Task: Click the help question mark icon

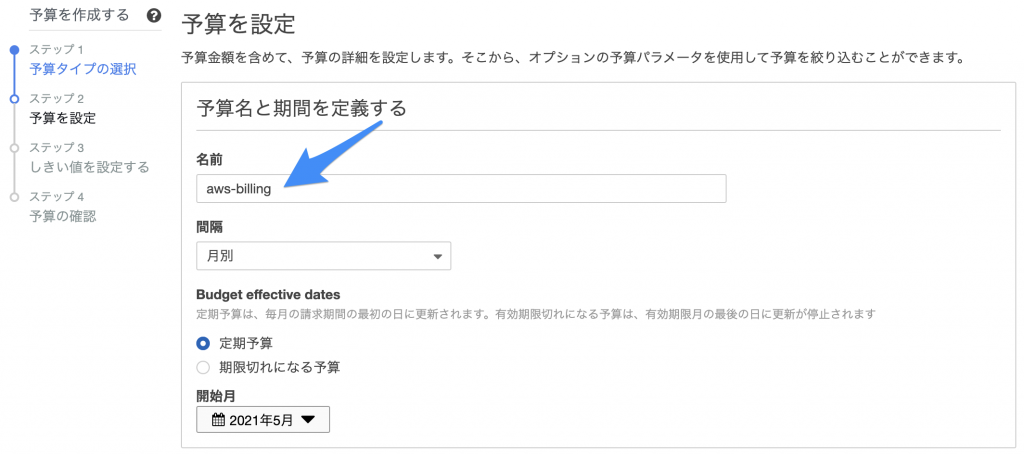Action: tap(154, 15)
